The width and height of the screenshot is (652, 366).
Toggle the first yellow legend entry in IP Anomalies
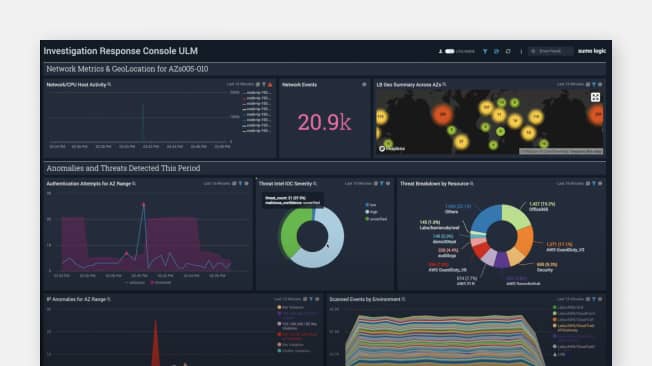pos(291,307)
